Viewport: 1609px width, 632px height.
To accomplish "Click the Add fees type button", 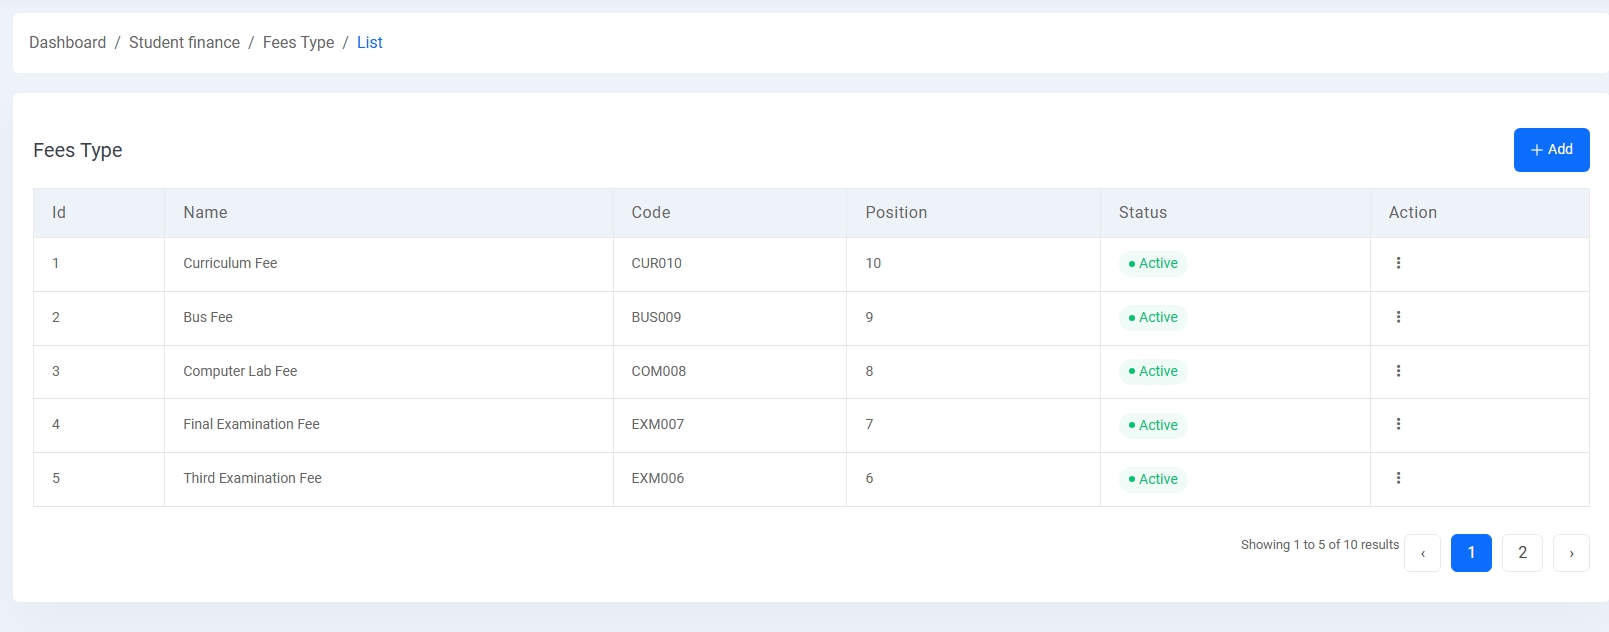I will [1551, 150].
